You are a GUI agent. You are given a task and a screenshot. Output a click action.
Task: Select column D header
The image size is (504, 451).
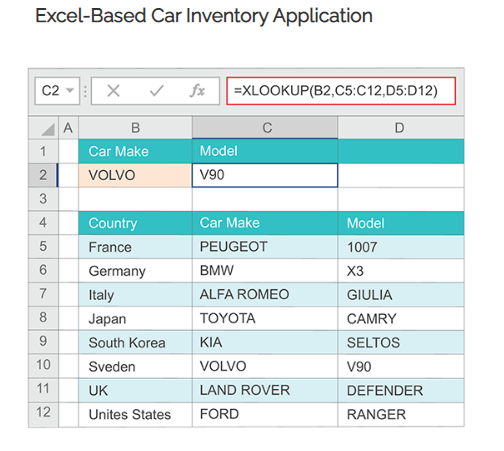click(401, 128)
